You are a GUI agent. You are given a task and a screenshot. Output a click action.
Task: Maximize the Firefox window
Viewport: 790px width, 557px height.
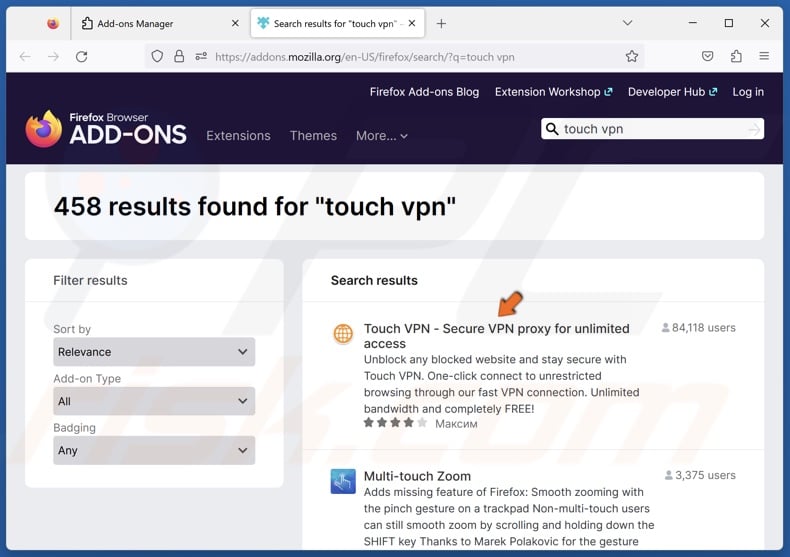729,23
